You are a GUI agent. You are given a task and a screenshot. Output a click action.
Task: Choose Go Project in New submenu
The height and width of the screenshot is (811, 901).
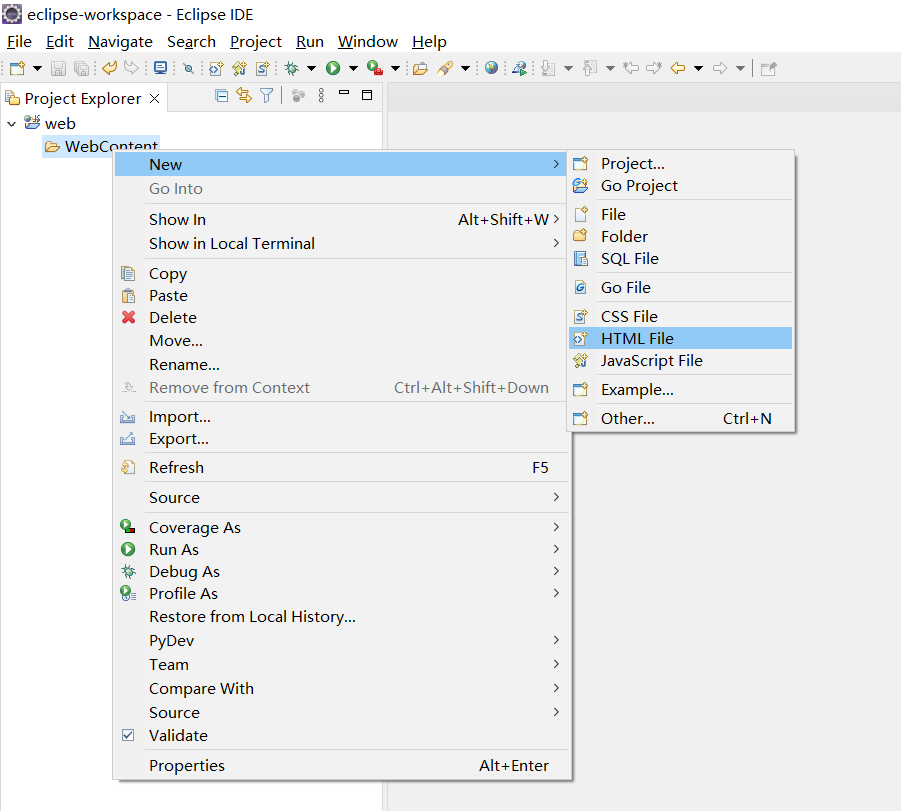(680, 186)
